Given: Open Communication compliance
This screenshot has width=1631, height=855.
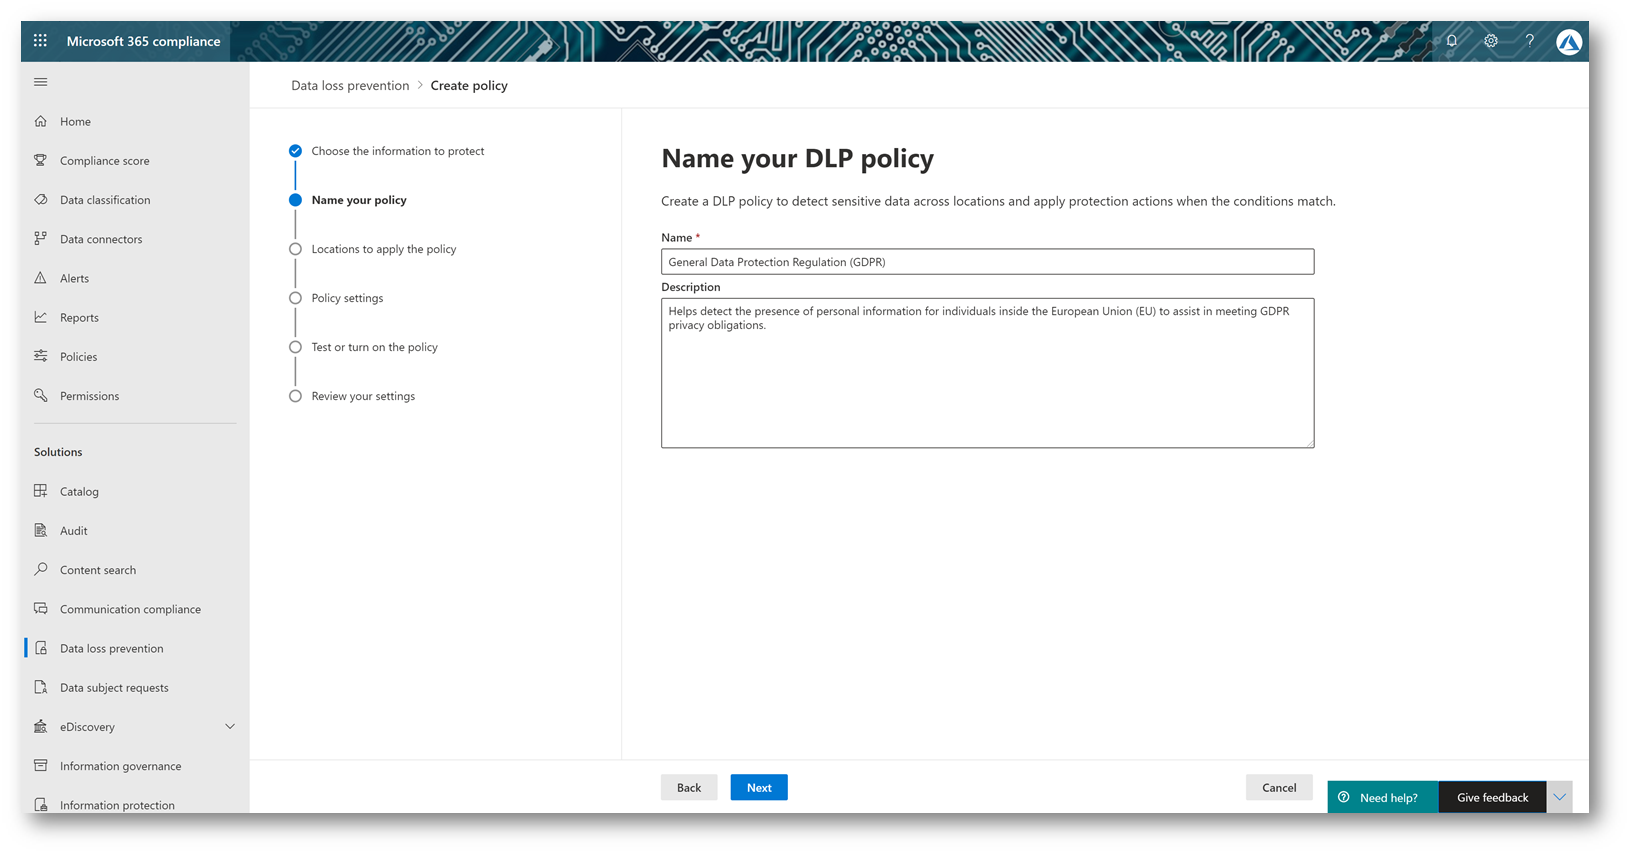Looking at the screenshot, I should (x=130, y=609).
